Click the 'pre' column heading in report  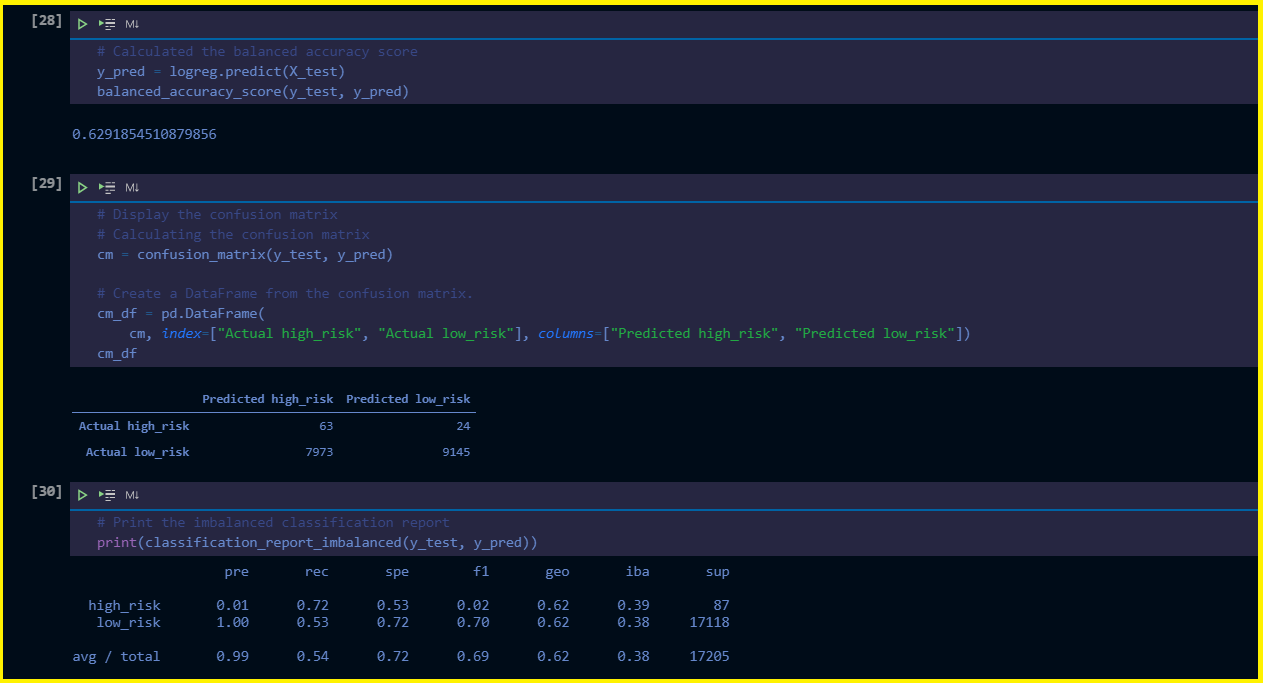pyautogui.click(x=237, y=572)
